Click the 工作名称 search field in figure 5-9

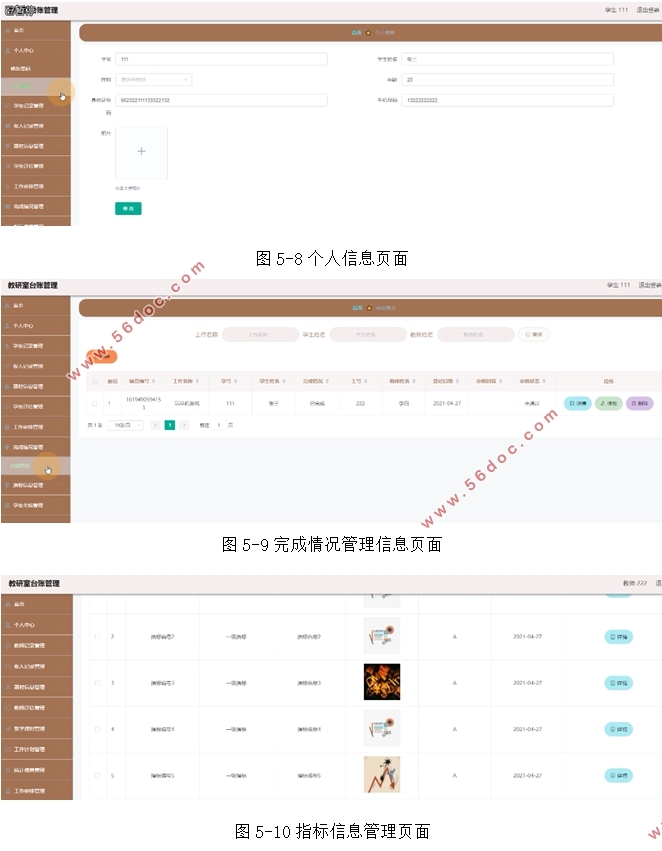tap(260, 334)
